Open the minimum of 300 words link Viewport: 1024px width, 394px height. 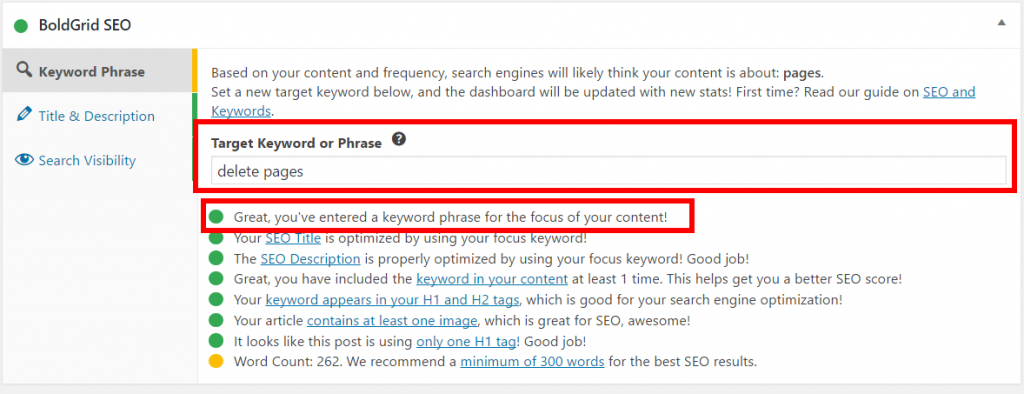click(x=532, y=361)
